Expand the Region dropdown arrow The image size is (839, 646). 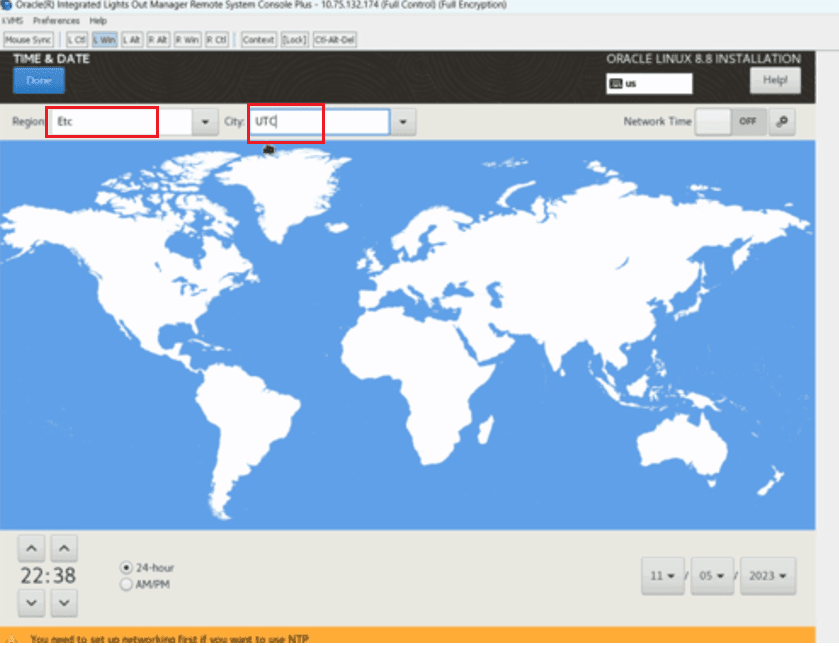(x=205, y=122)
